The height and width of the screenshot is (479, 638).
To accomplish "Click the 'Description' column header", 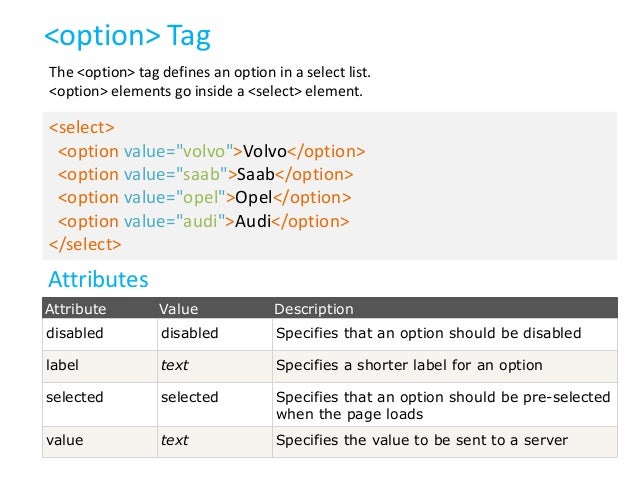I will click(x=314, y=309).
